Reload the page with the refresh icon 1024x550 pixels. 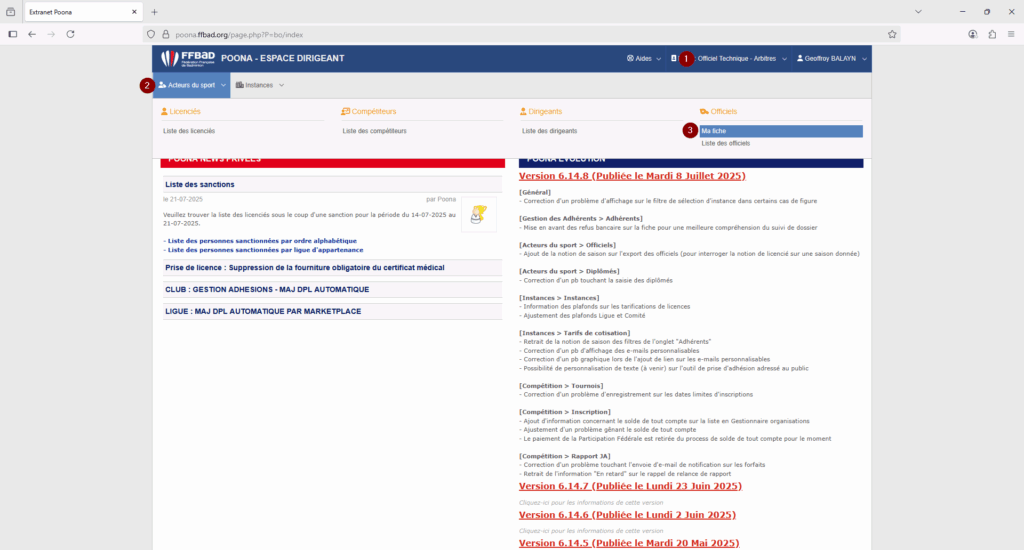click(71, 34)
